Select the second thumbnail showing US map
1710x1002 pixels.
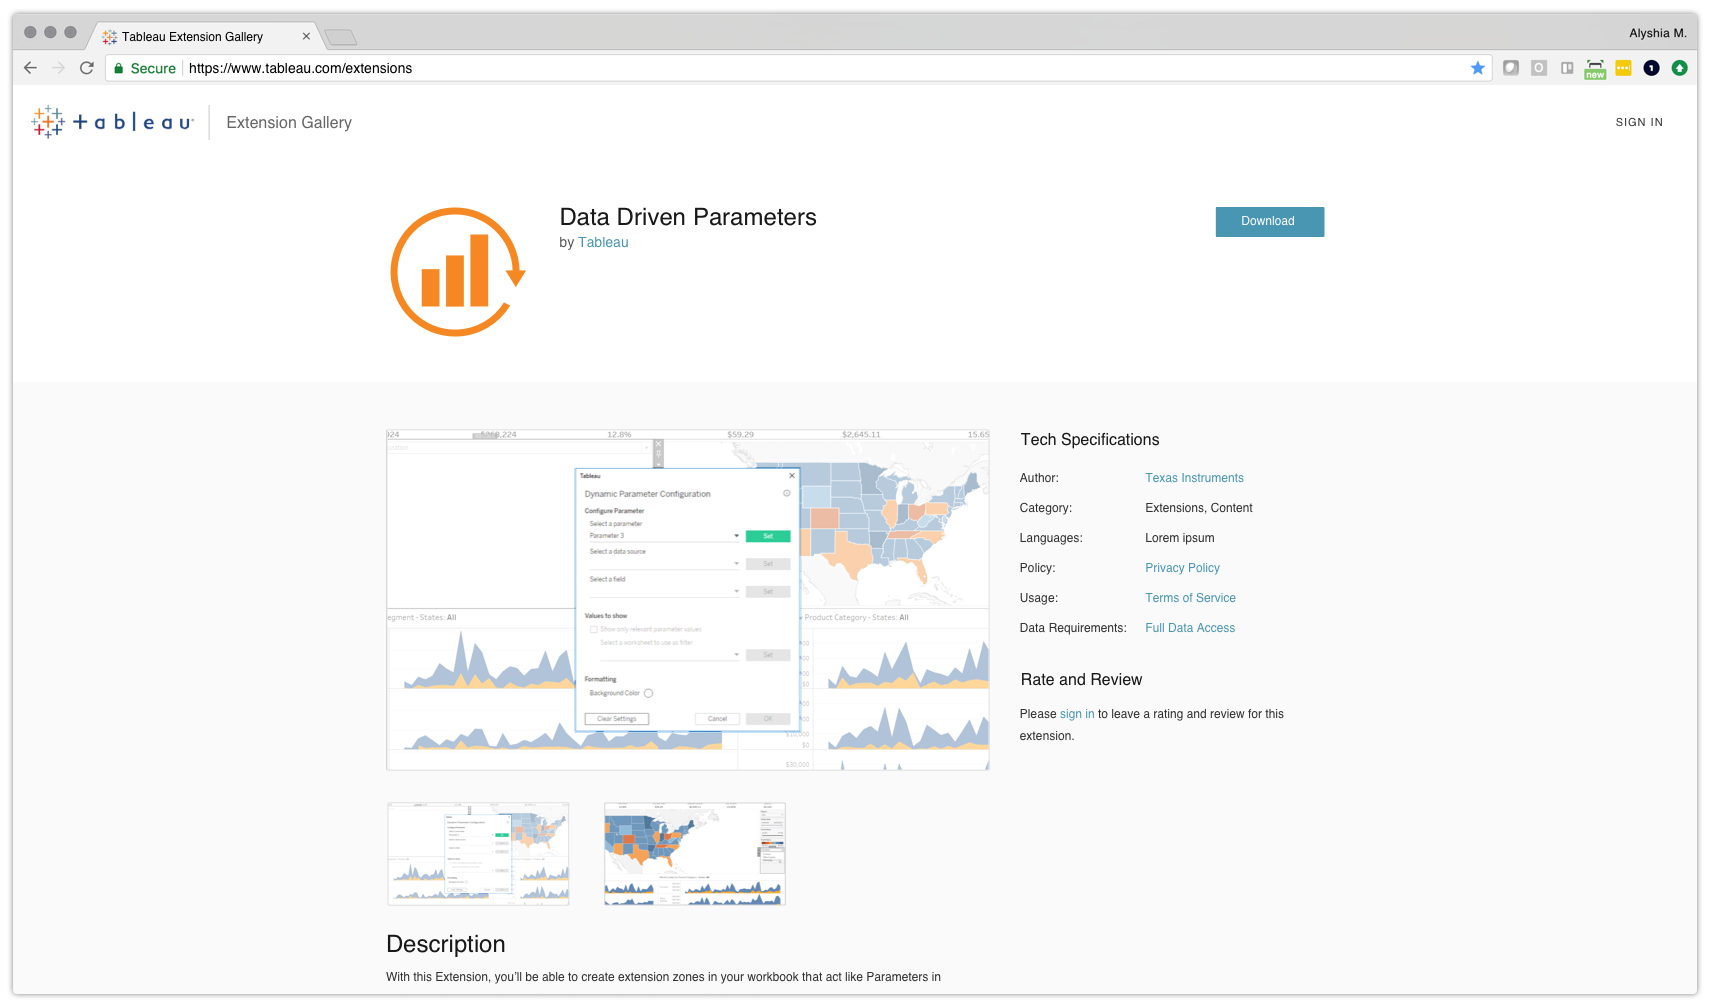click(x=695, y=854)
